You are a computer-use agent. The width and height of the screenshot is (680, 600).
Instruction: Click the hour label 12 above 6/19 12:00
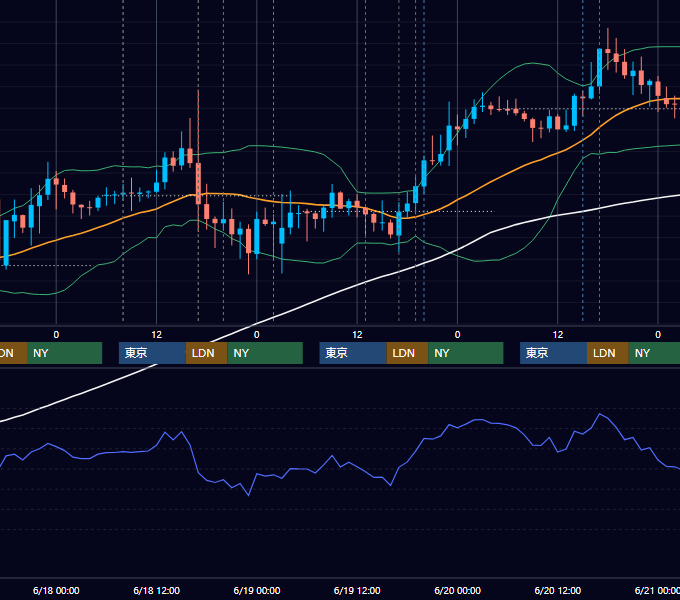pos(357,335)
